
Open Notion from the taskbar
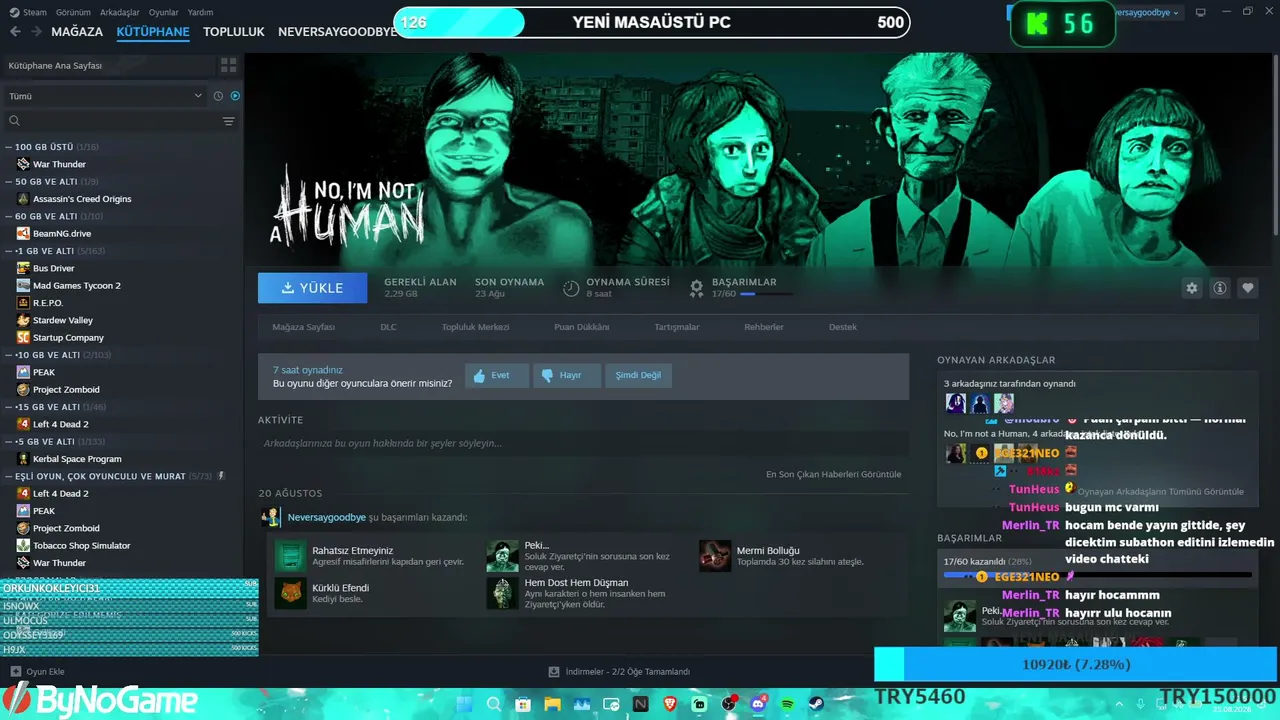pos(641,704)
